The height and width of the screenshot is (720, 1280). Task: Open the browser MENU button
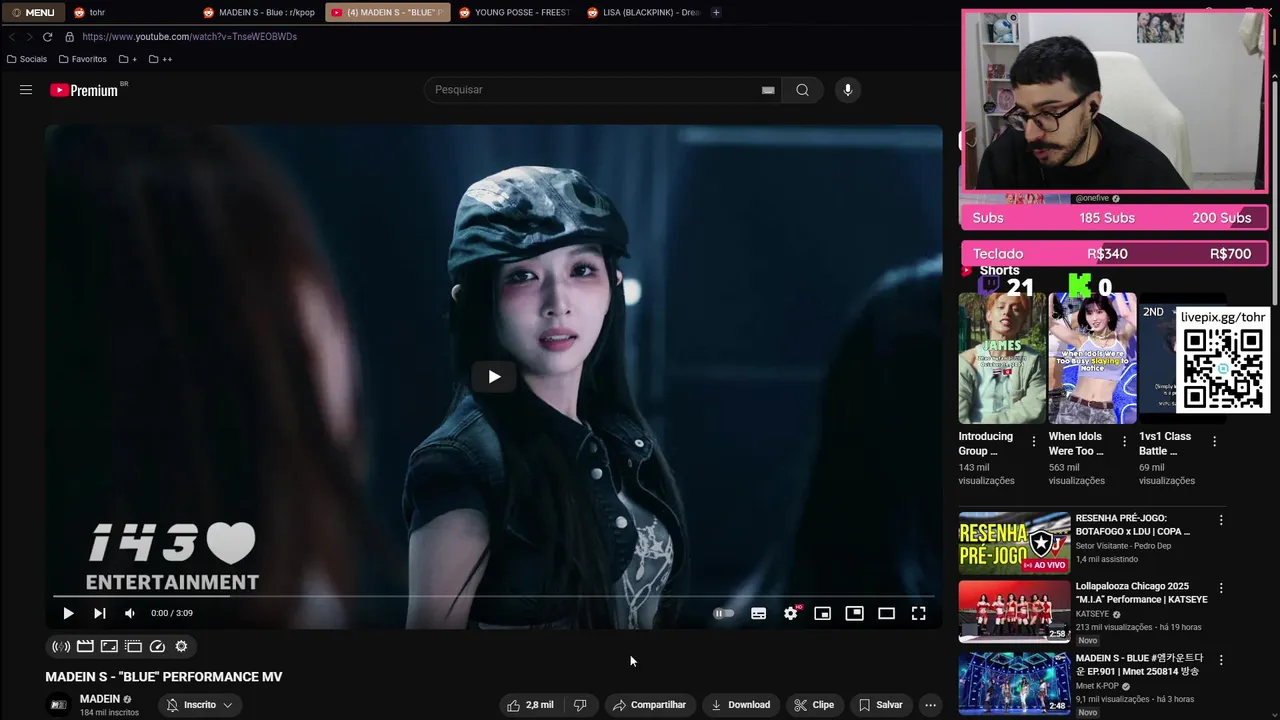(x=33, y=12)
